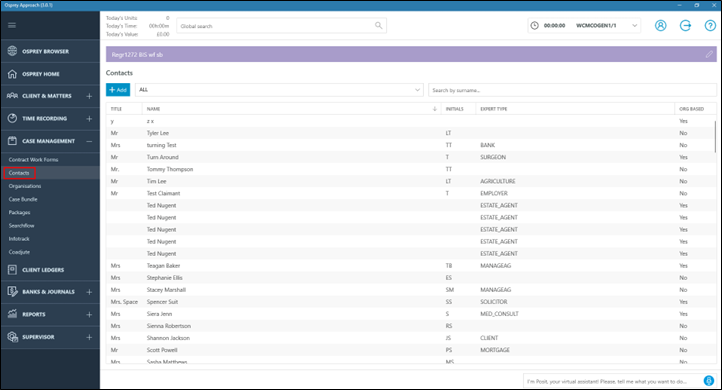Click the Expert Type column header
Viewport: 722px width, 390px height.
(x=494, y=109)
